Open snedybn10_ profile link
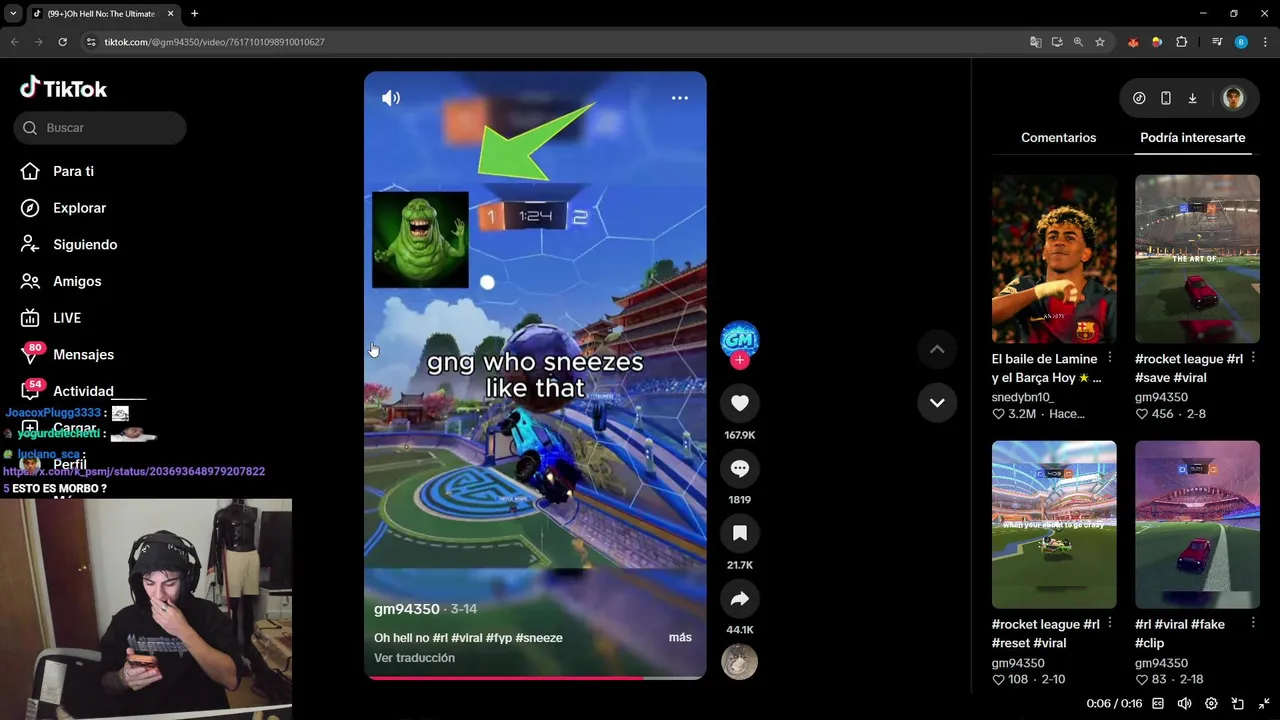The width and height of the screenshot is (1280, 720). pyautogui.click(x=1025, y=397)
